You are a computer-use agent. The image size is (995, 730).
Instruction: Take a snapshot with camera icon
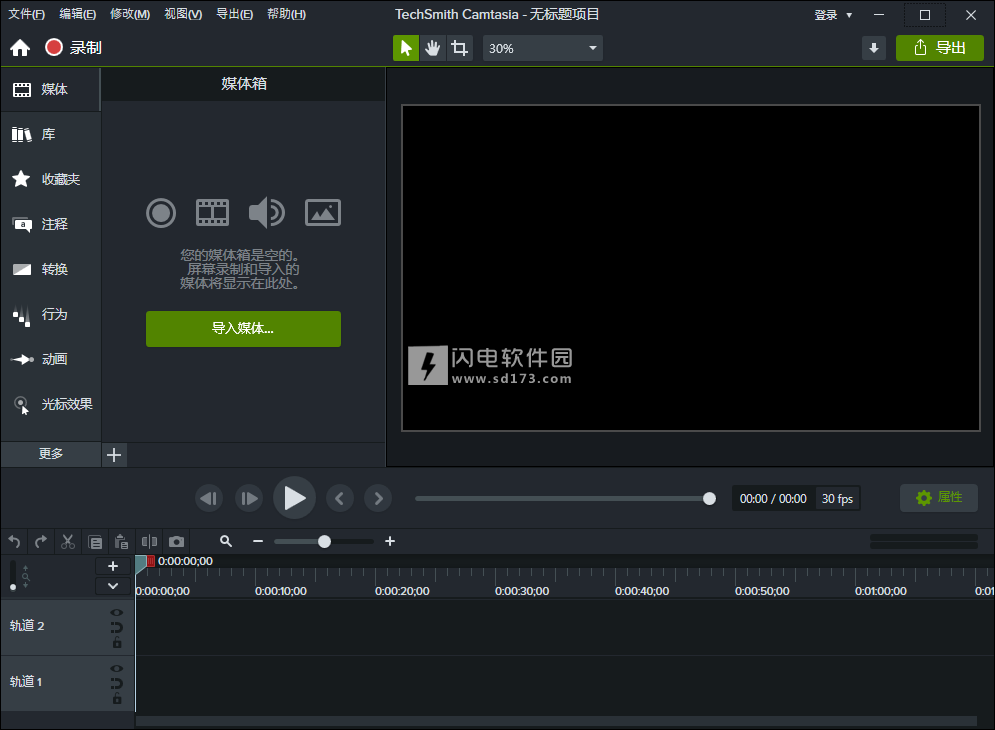[176, 541]
